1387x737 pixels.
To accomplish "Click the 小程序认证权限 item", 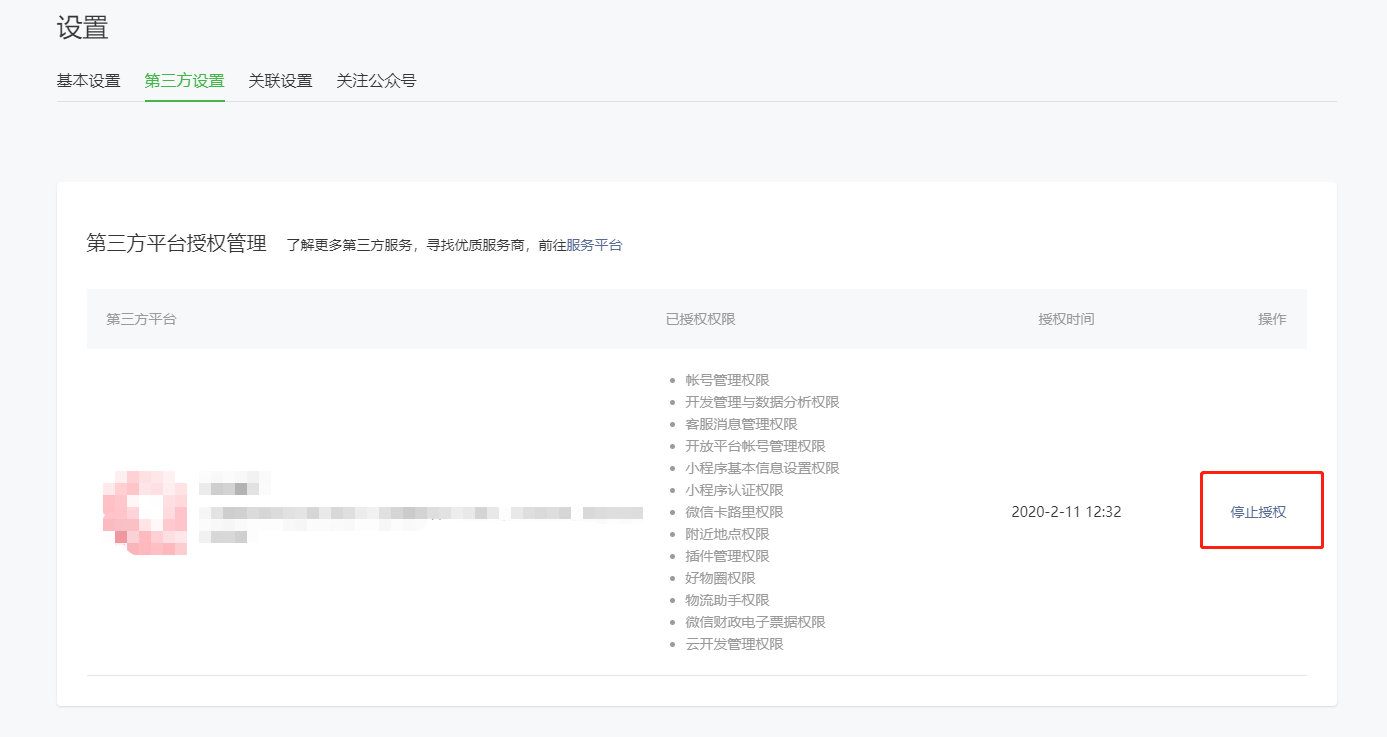I will [x=734, y=490].
